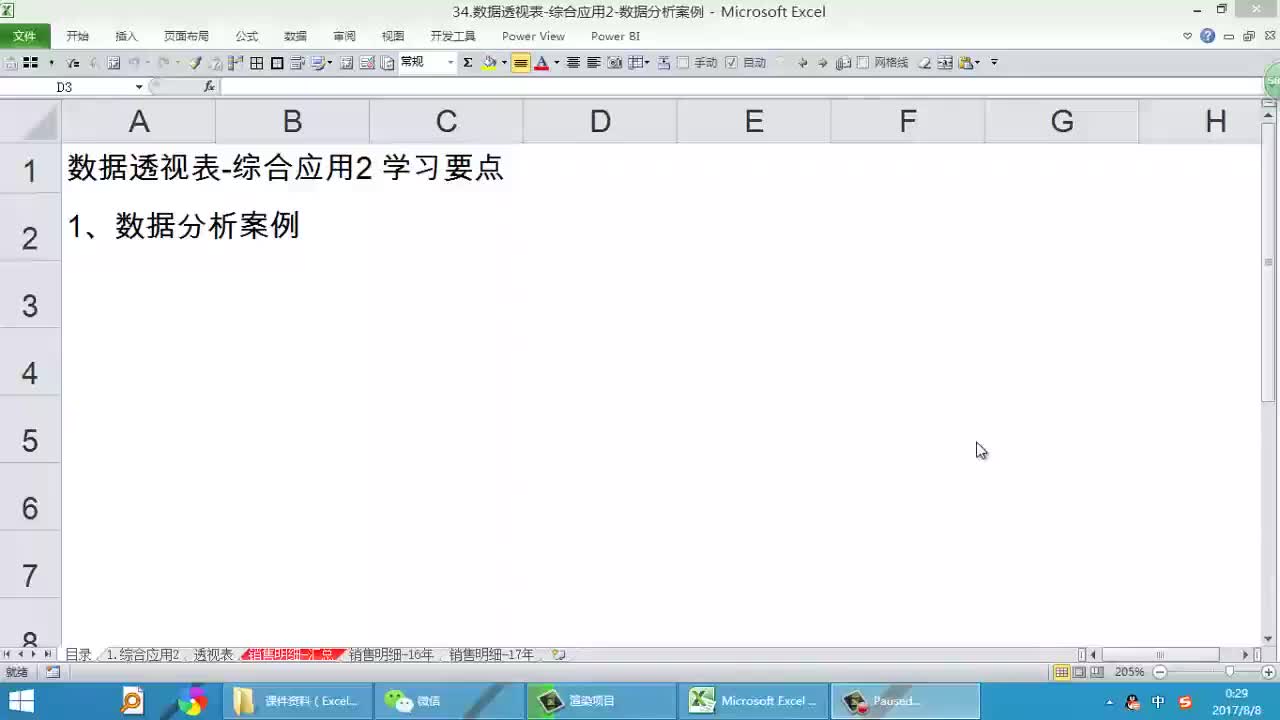Switch to the 开发工具 ribbon tab
This screenshot has height=720, width=1280.
453,36
